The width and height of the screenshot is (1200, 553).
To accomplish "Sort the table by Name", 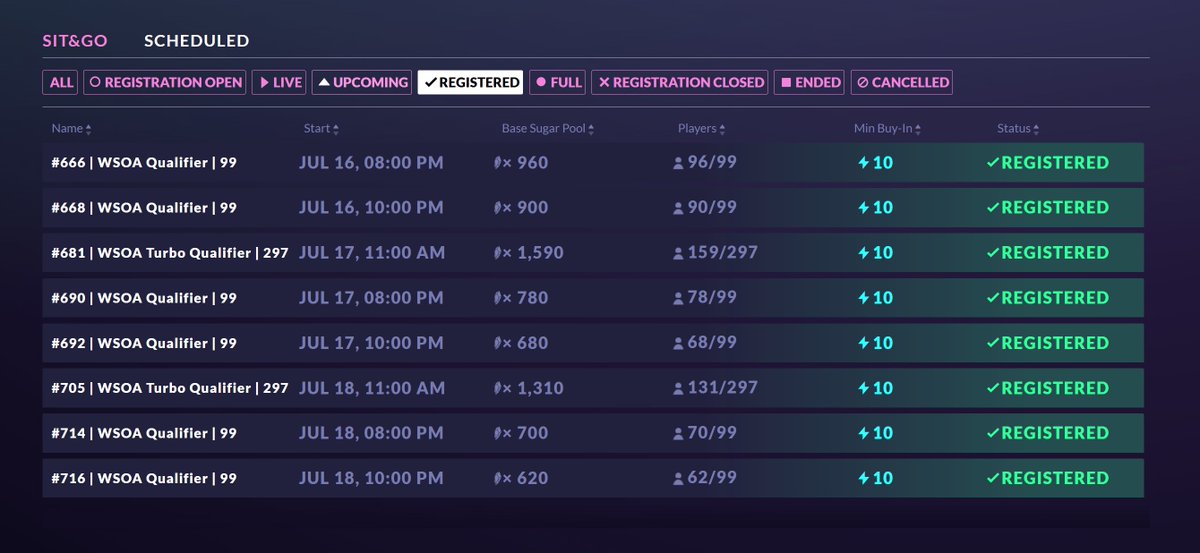I will point(71,128).
